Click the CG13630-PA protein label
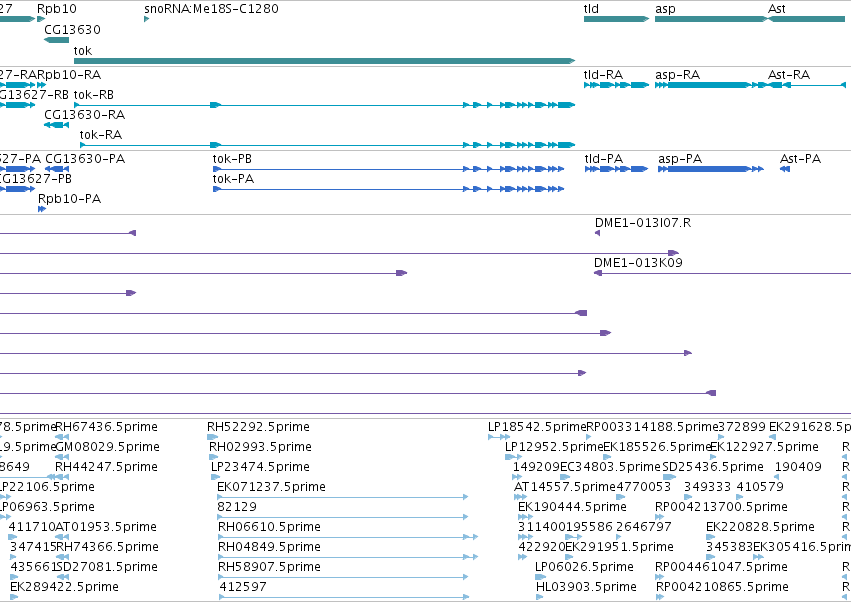Viewport: 851px width, 602px height. [x=85, y=159]
